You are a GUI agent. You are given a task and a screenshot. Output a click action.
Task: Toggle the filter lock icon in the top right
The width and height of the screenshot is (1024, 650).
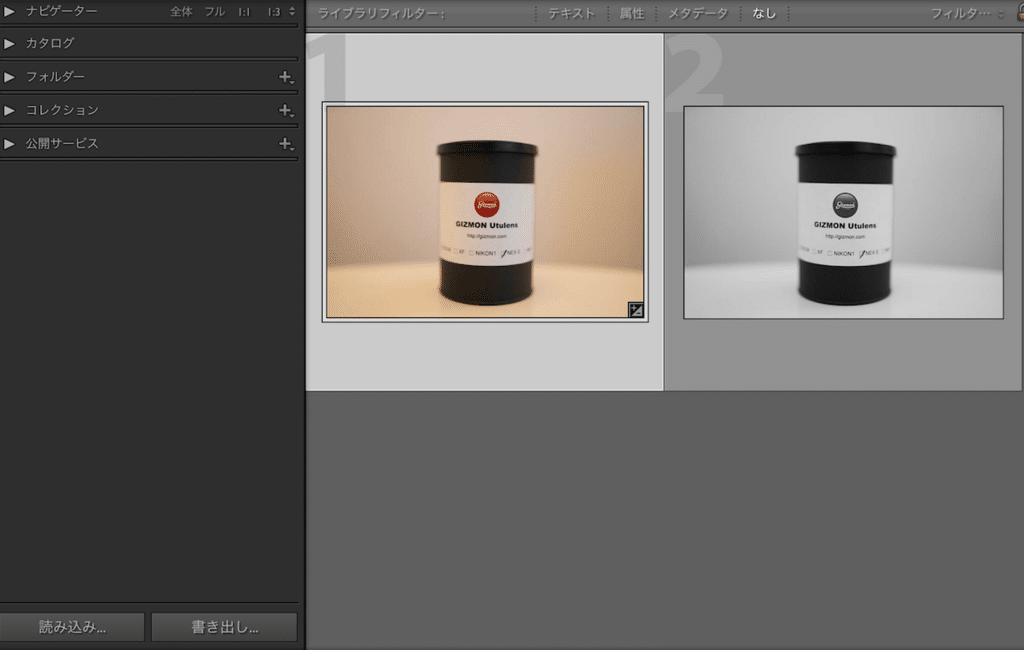pyautogui.click(x=1019, y=13)
